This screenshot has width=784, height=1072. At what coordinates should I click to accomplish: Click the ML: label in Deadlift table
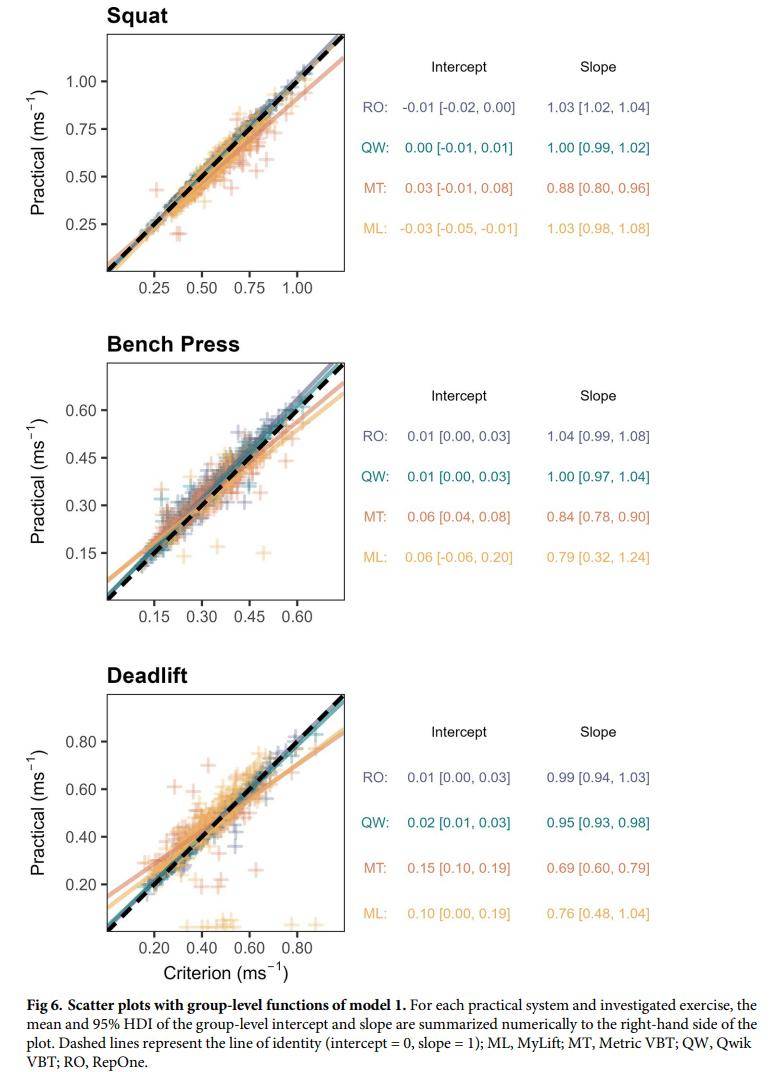(375, 913)
